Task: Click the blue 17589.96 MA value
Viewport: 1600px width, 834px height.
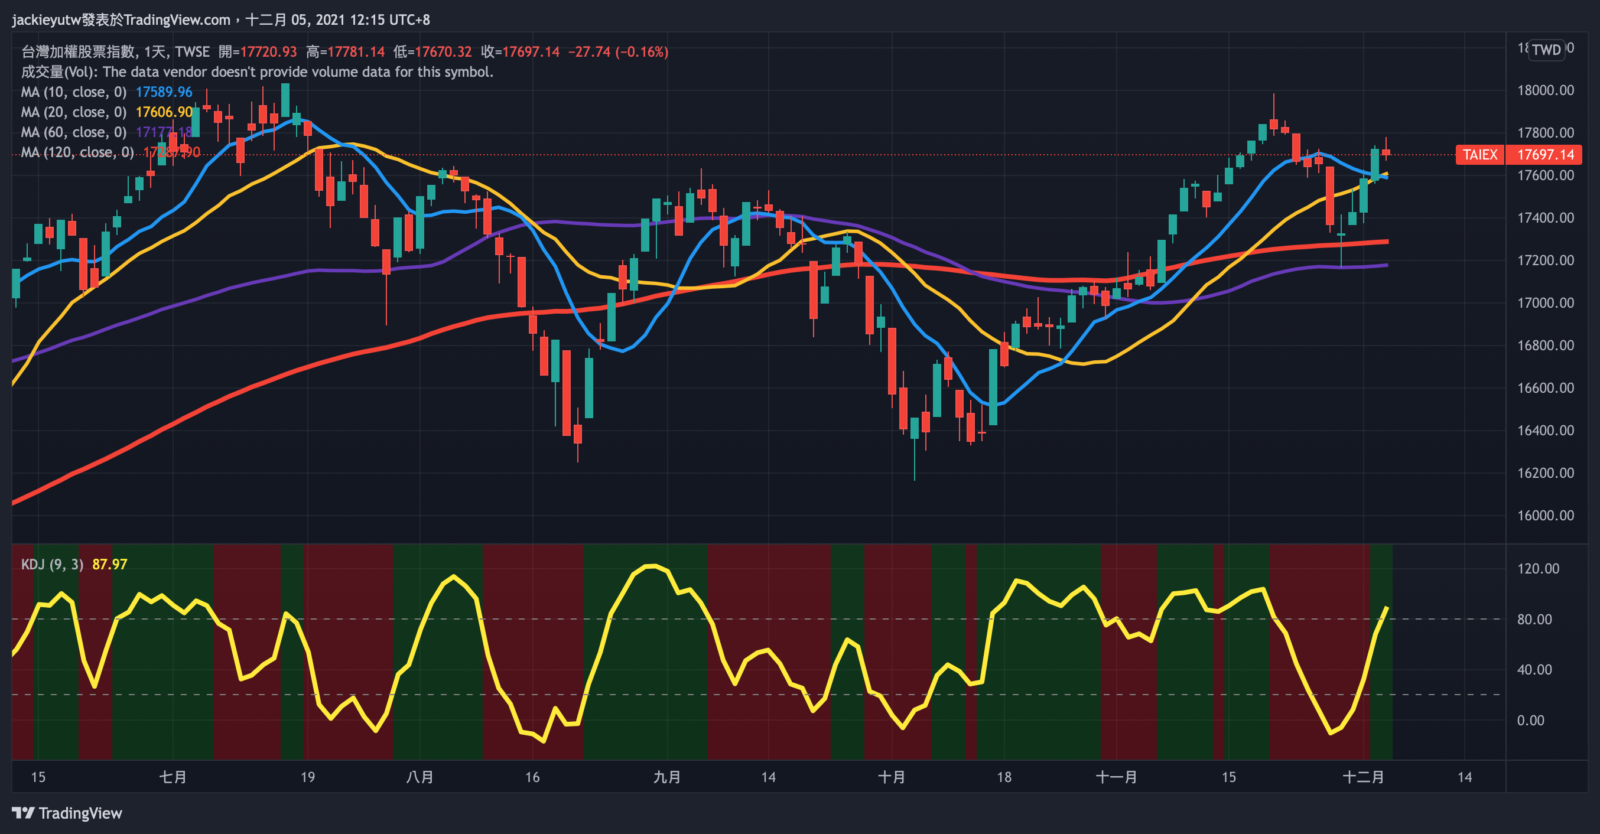Action: pos(164,92)
